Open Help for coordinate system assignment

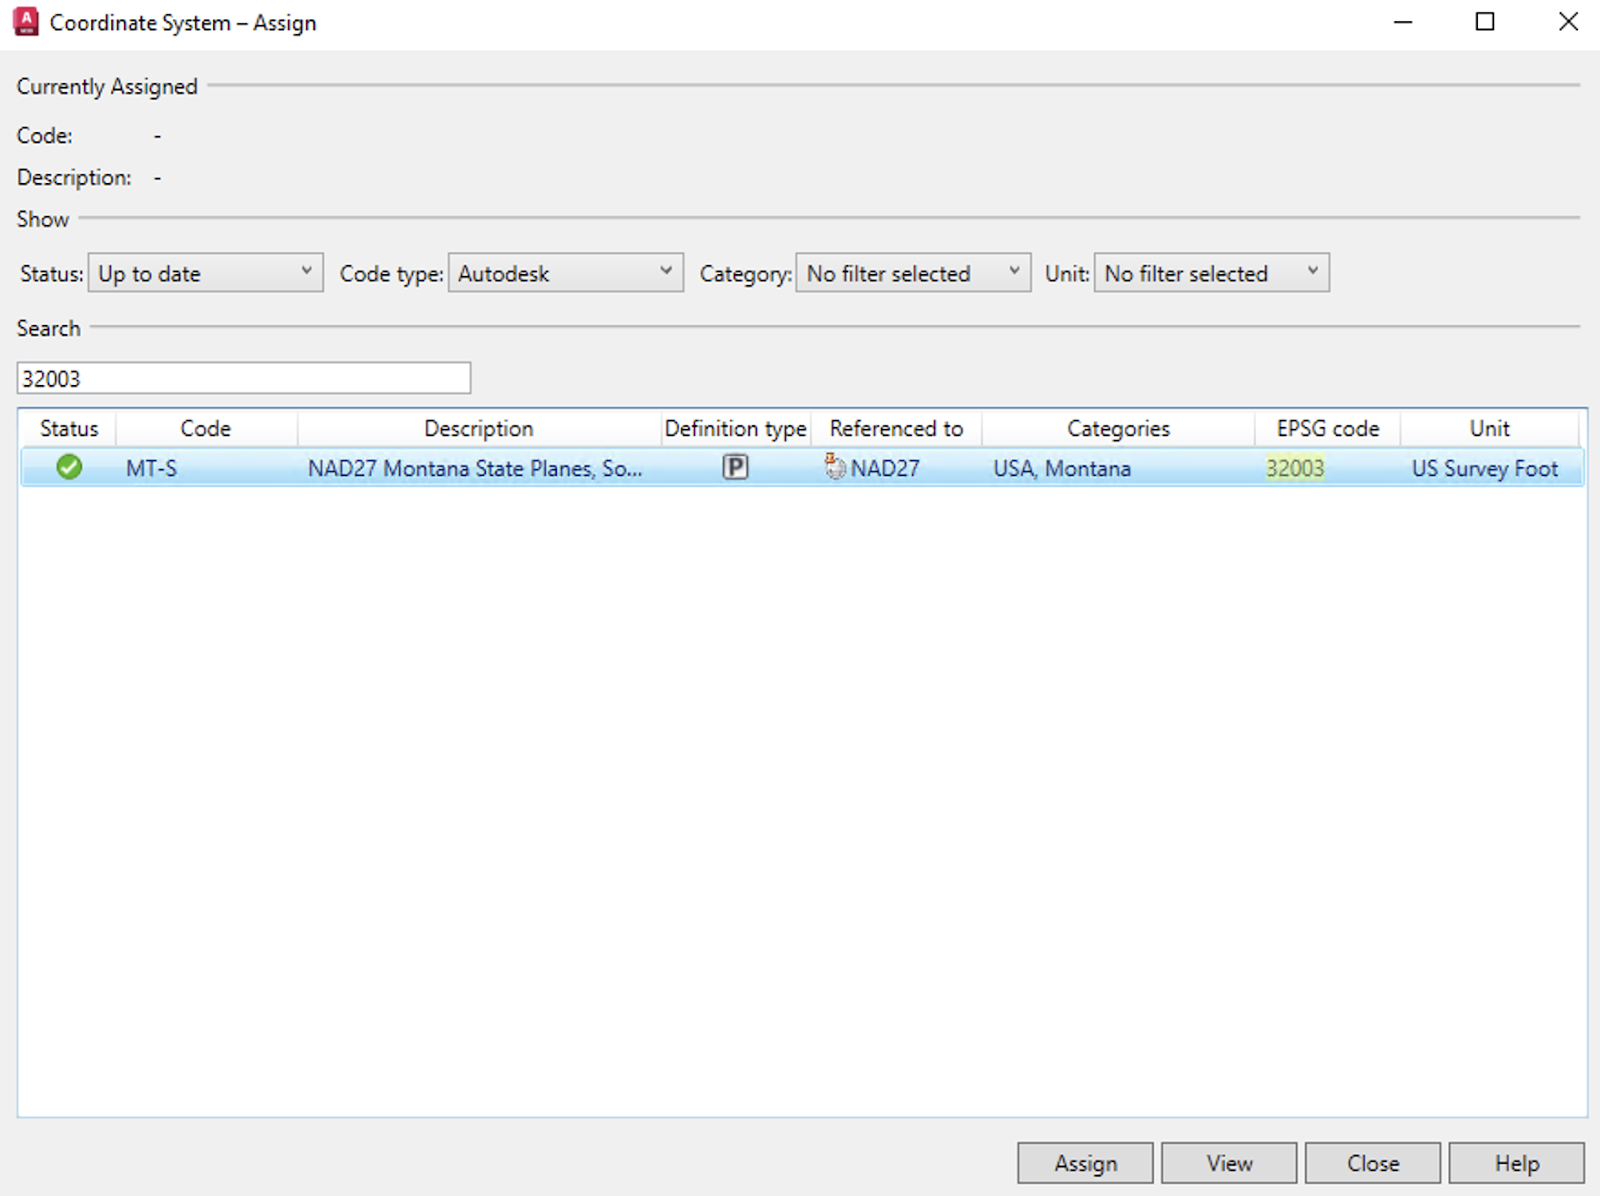tap(1516, 1163)
